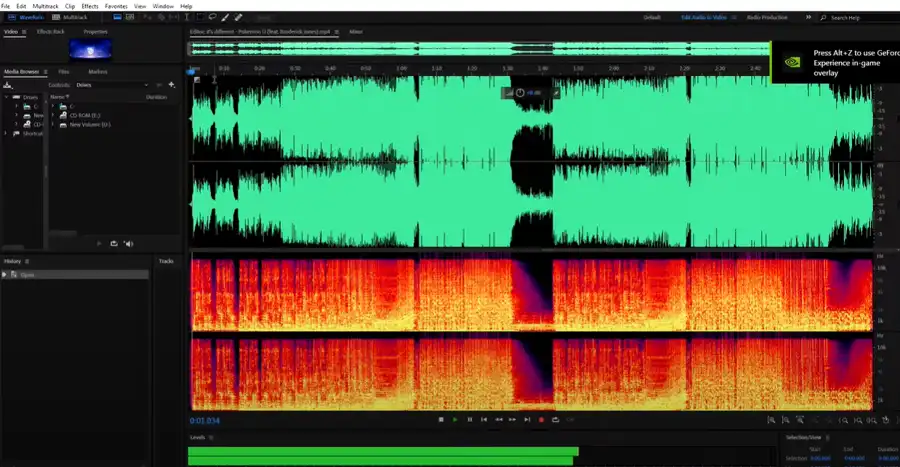Open the Contents Drives dropdown
This screenshot has width=900, height=467.
(111, 85)
